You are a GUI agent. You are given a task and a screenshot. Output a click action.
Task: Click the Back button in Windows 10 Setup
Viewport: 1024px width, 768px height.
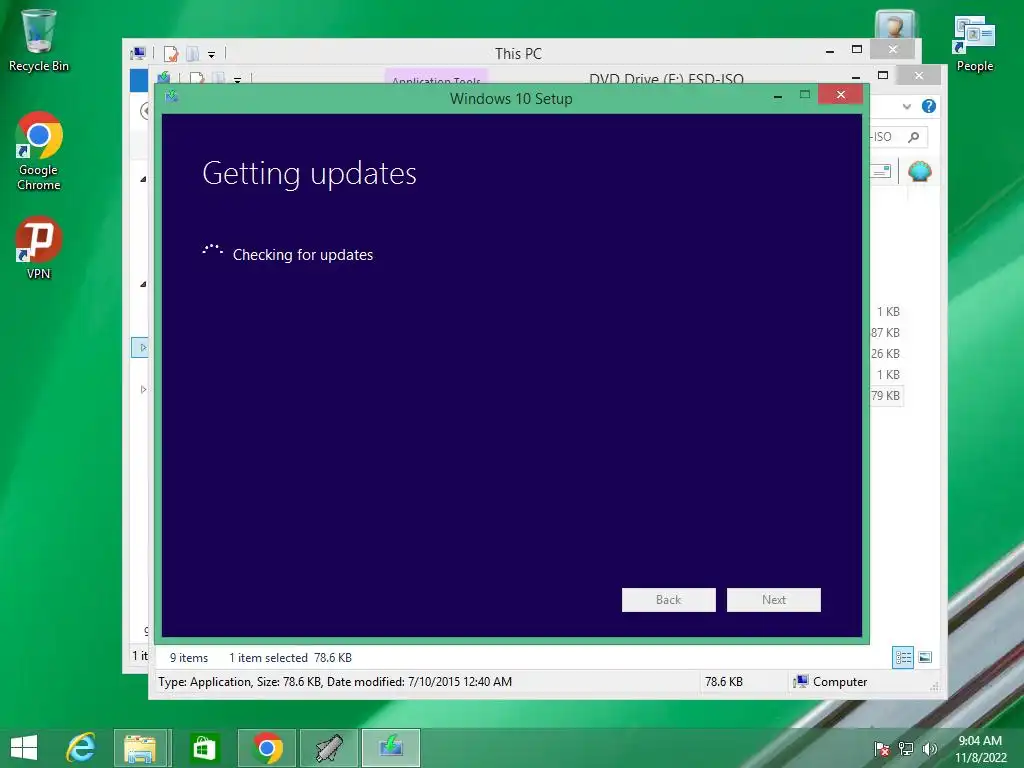pos(668,600)
